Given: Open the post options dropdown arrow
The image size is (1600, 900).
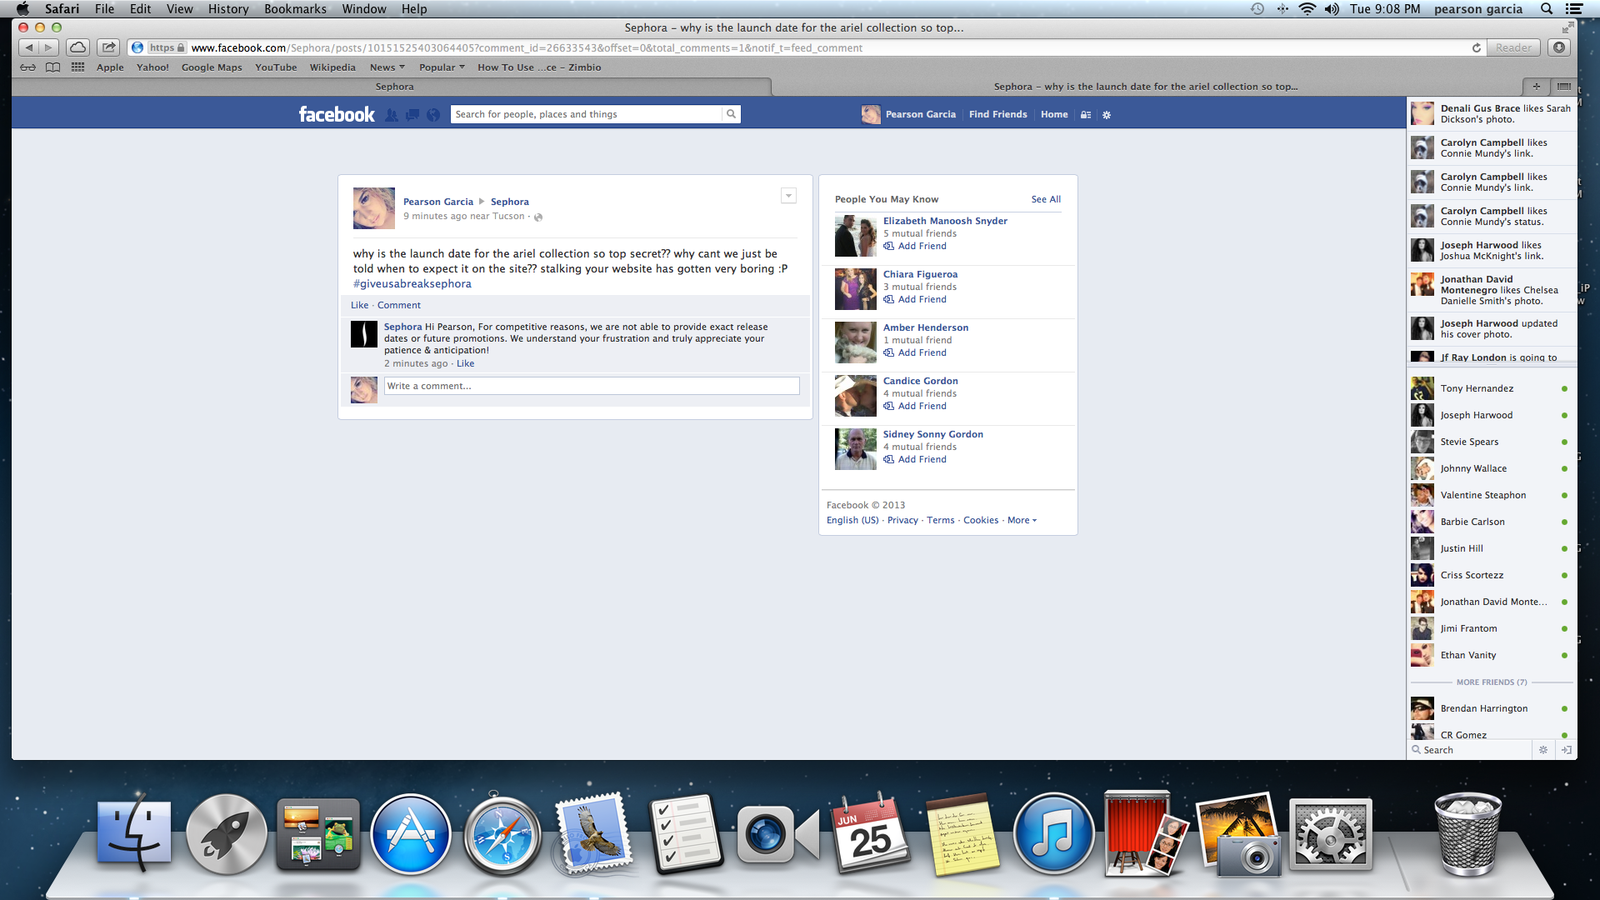Looking at the screenshot, I should (x=788, y=196).
